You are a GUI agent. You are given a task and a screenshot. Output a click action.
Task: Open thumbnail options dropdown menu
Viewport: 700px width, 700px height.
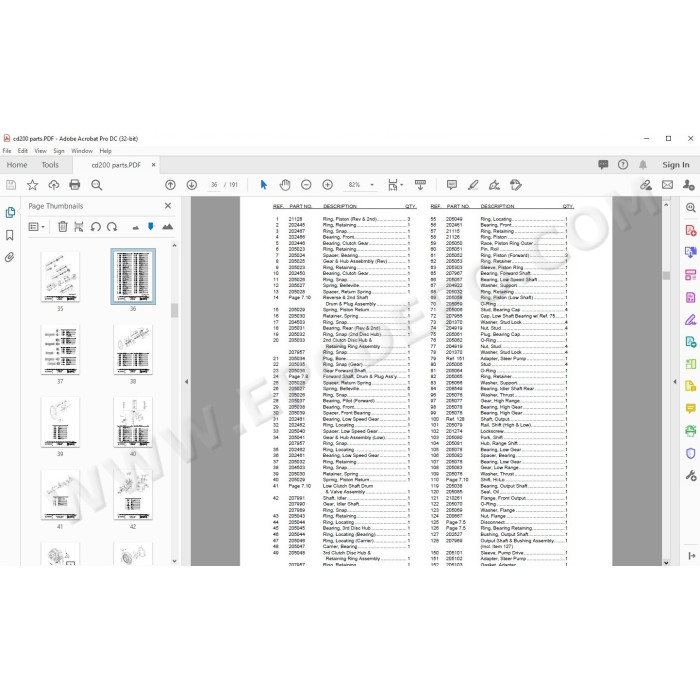point(37,227)
